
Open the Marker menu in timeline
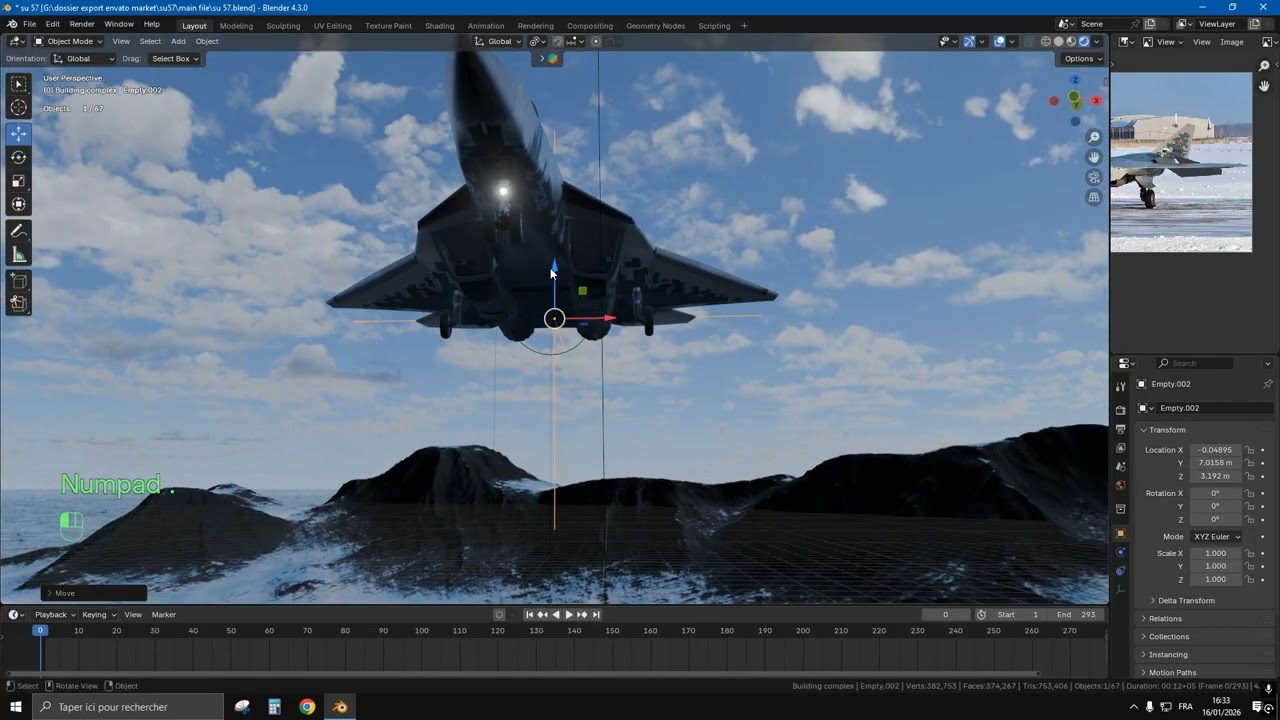tap(164, 614)
